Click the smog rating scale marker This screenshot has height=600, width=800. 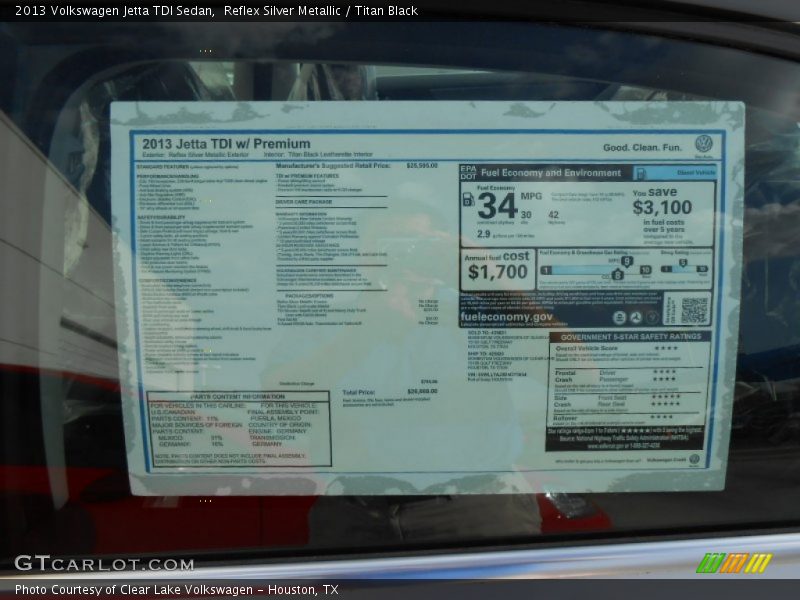click(x=683, y=264)
